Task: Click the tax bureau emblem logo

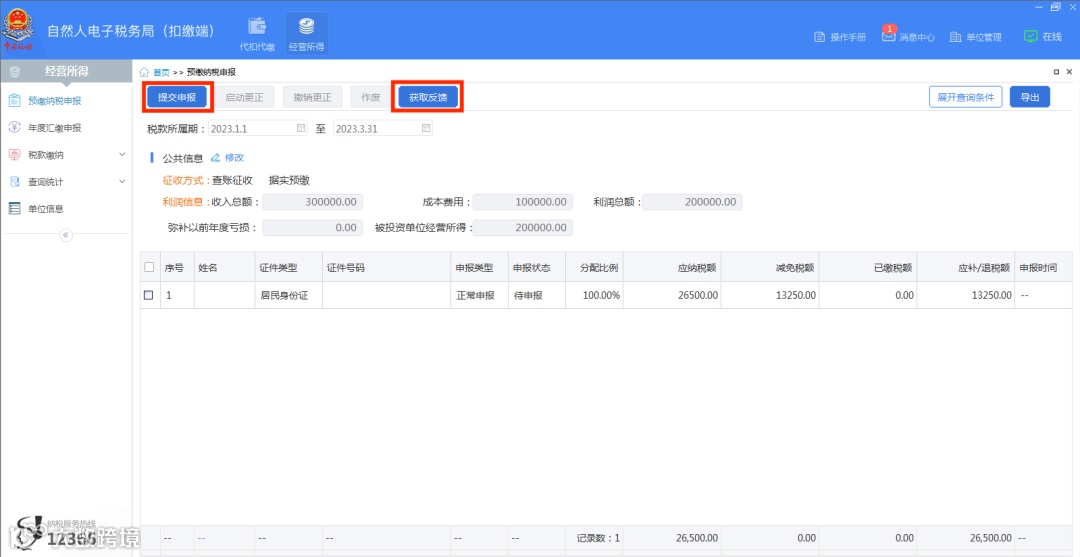Action: (x=19, y=29)
